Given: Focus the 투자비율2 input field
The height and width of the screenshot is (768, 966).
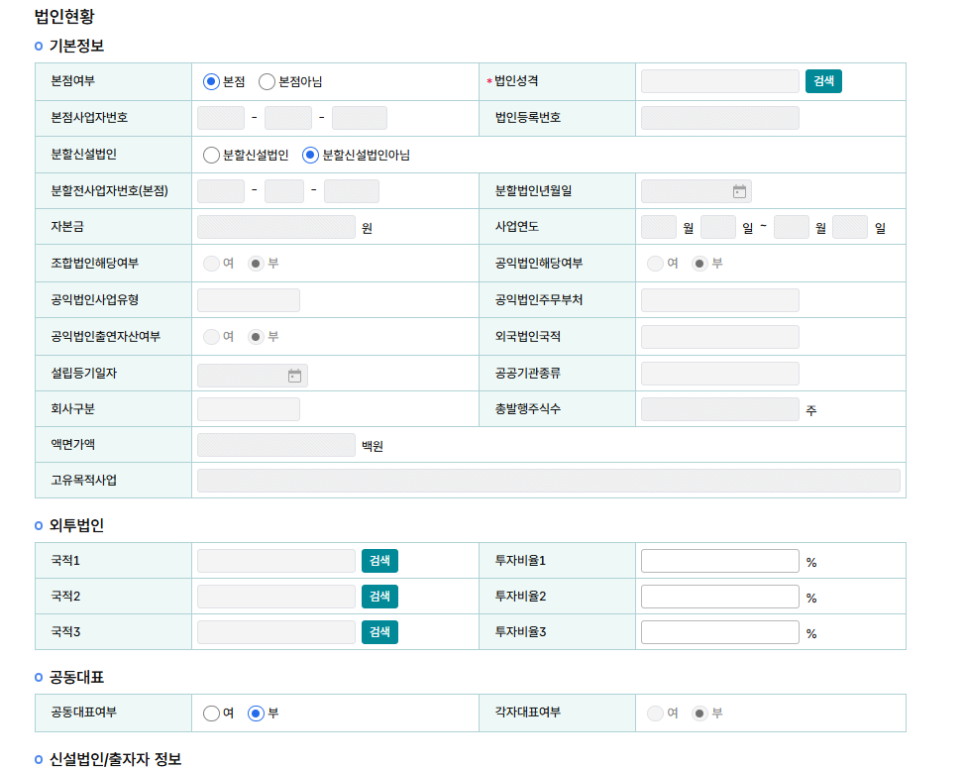Looking at the screenshot, I should coord(720,597).
